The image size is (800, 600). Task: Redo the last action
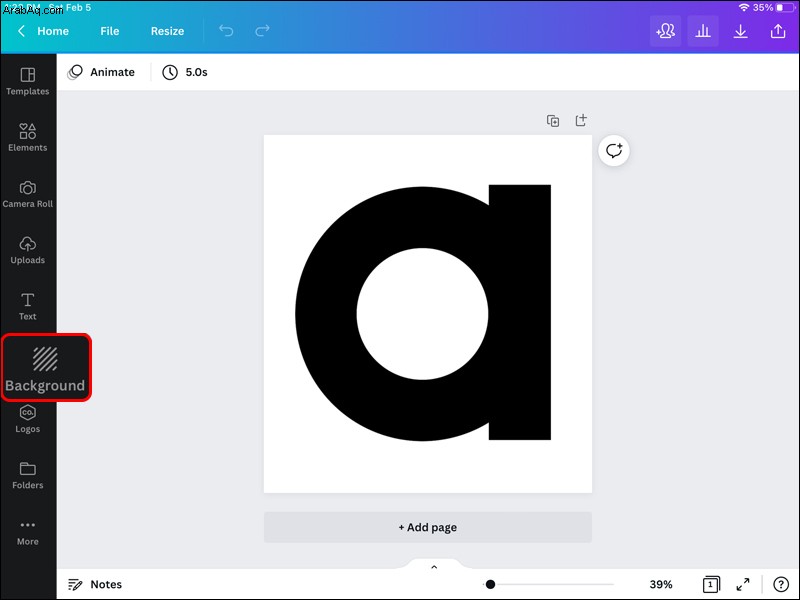click(262, 31)
